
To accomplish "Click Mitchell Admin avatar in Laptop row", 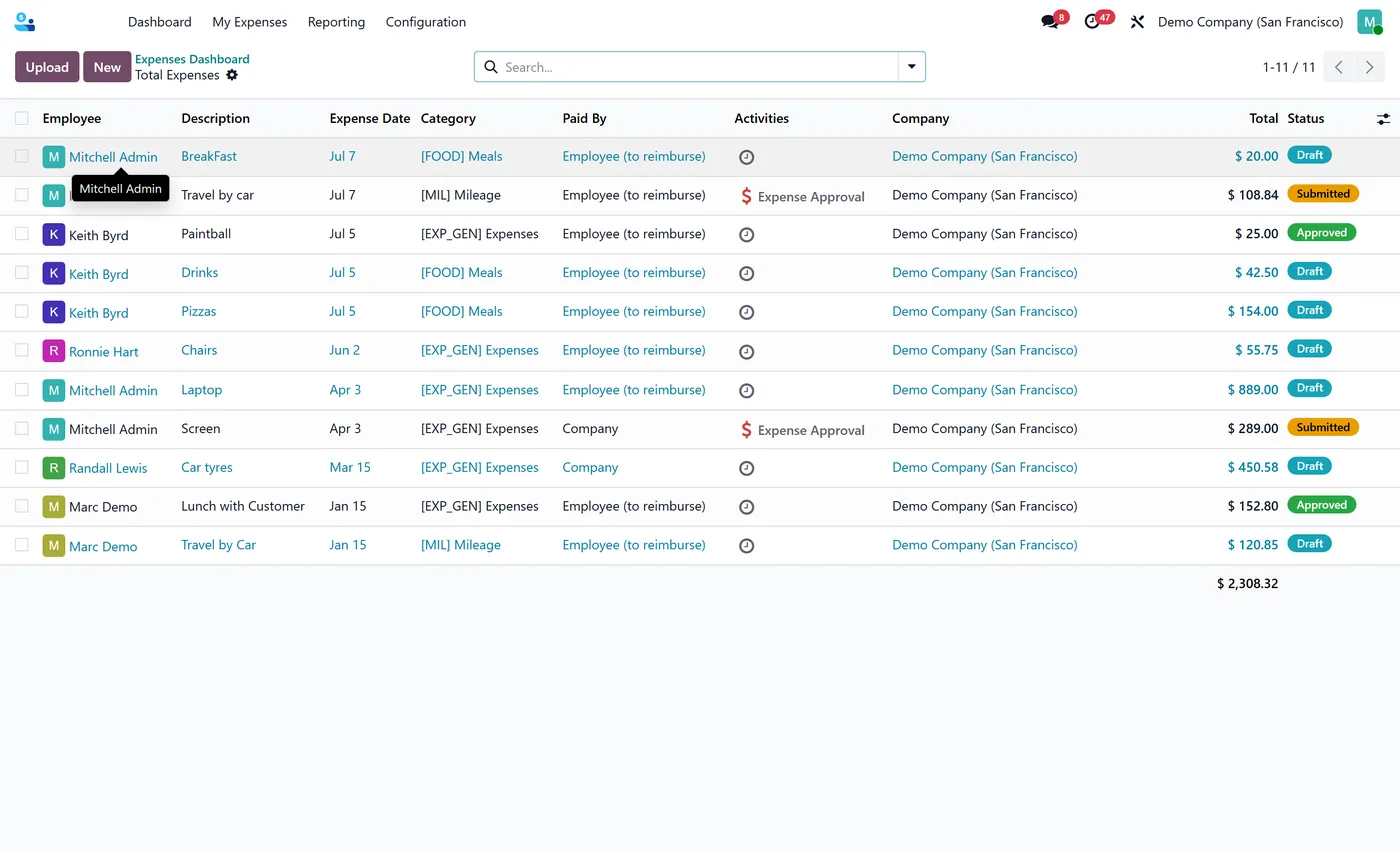I will (53, 390).
